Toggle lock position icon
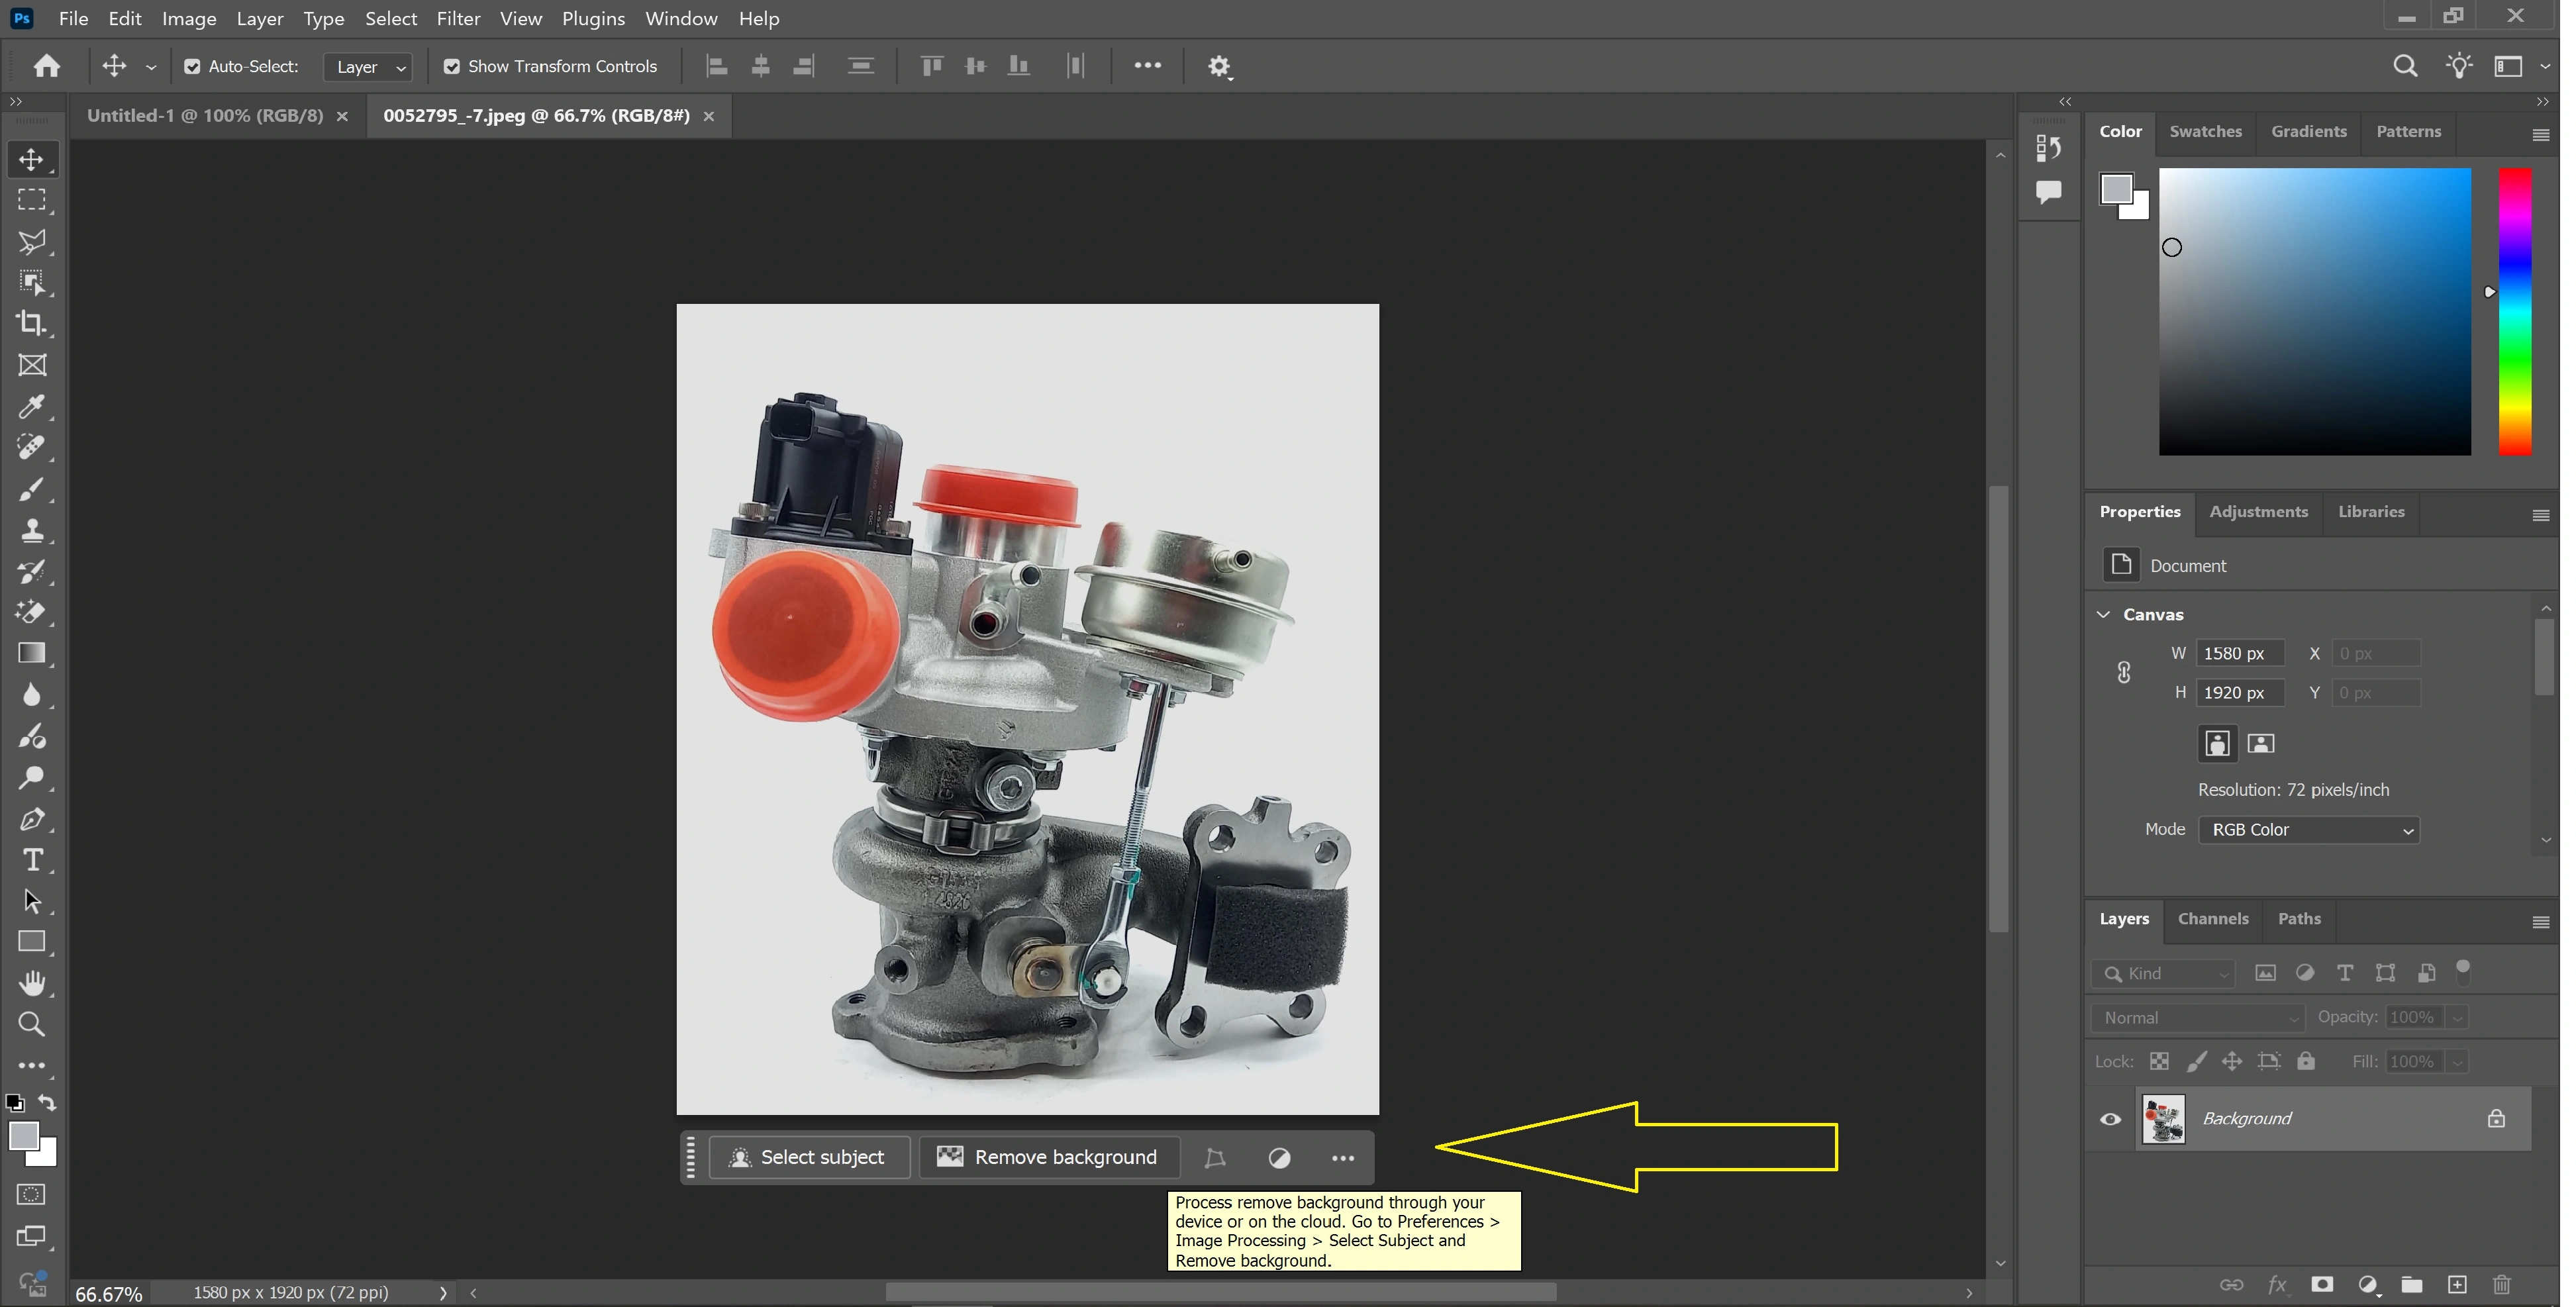This screenshot has width=2576, height=1307. [2232, 1061]
